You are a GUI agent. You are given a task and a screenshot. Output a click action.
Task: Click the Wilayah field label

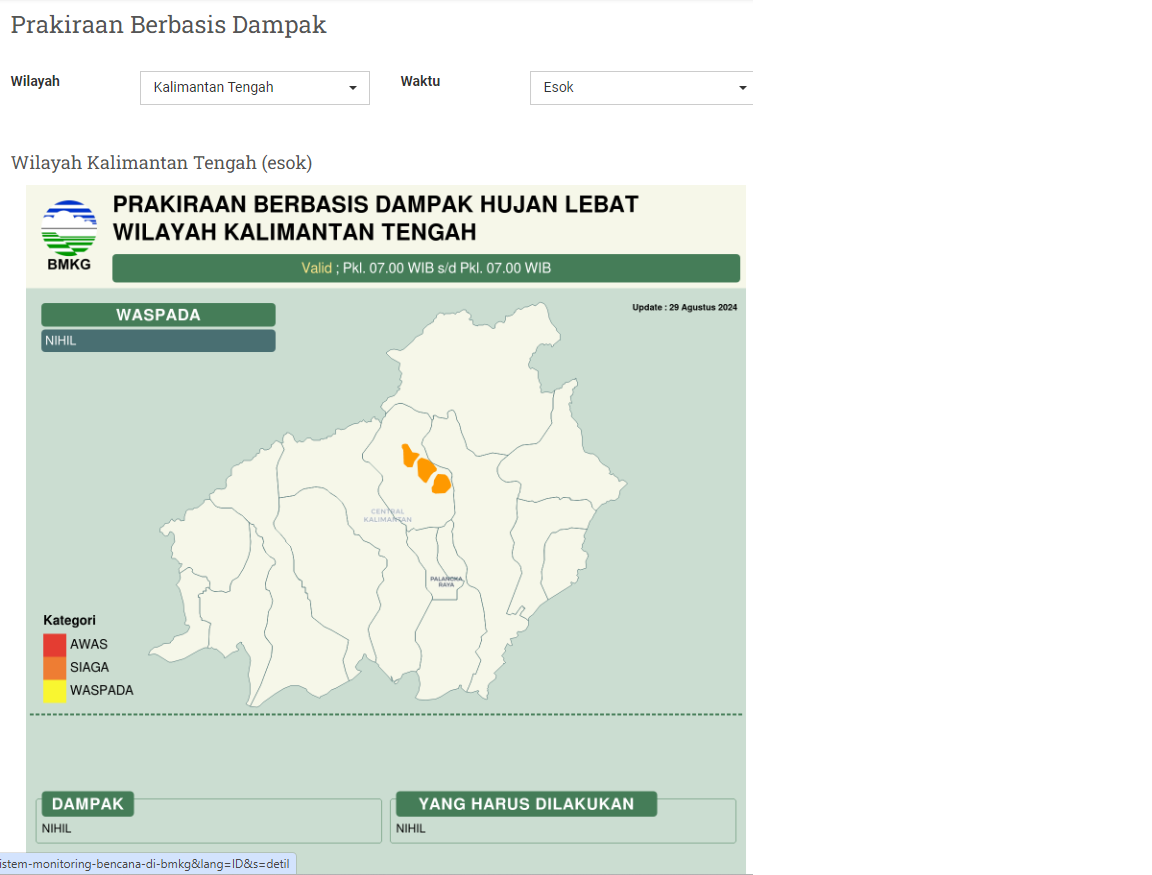tap(35, 81)
